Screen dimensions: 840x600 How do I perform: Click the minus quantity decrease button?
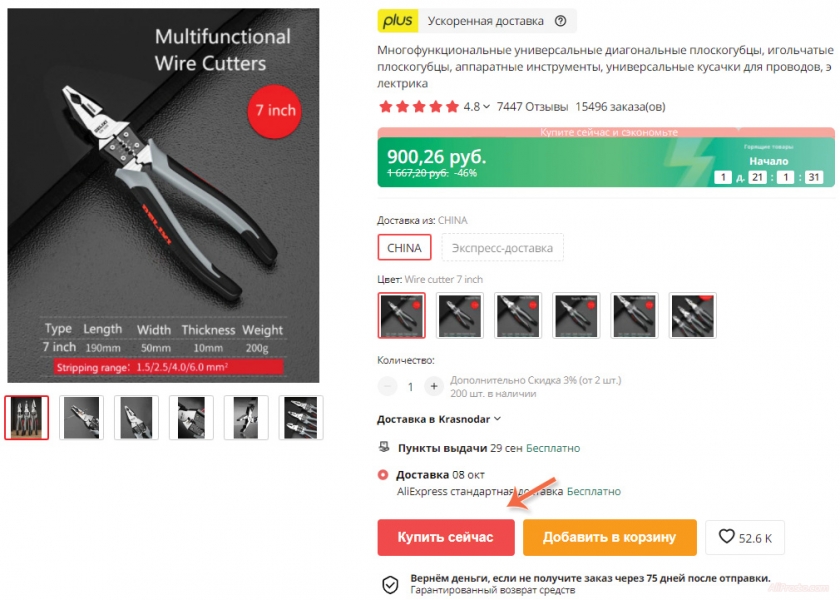tap(387, 386)
